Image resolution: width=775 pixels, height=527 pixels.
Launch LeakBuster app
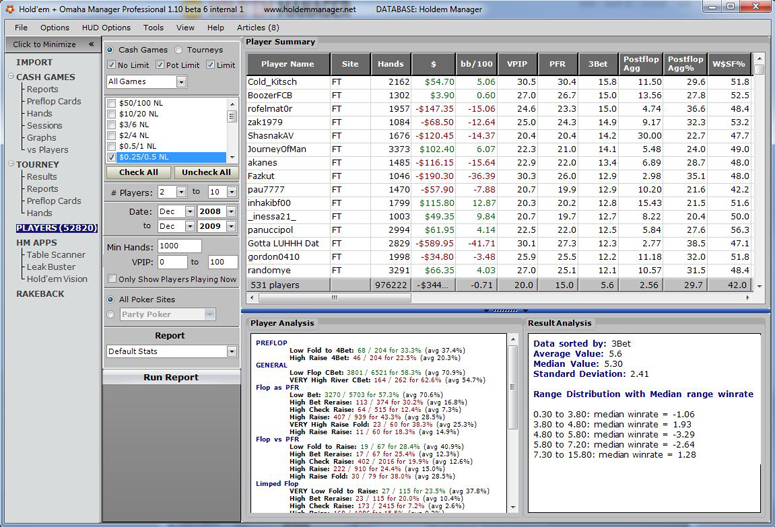tap(51, 267)
